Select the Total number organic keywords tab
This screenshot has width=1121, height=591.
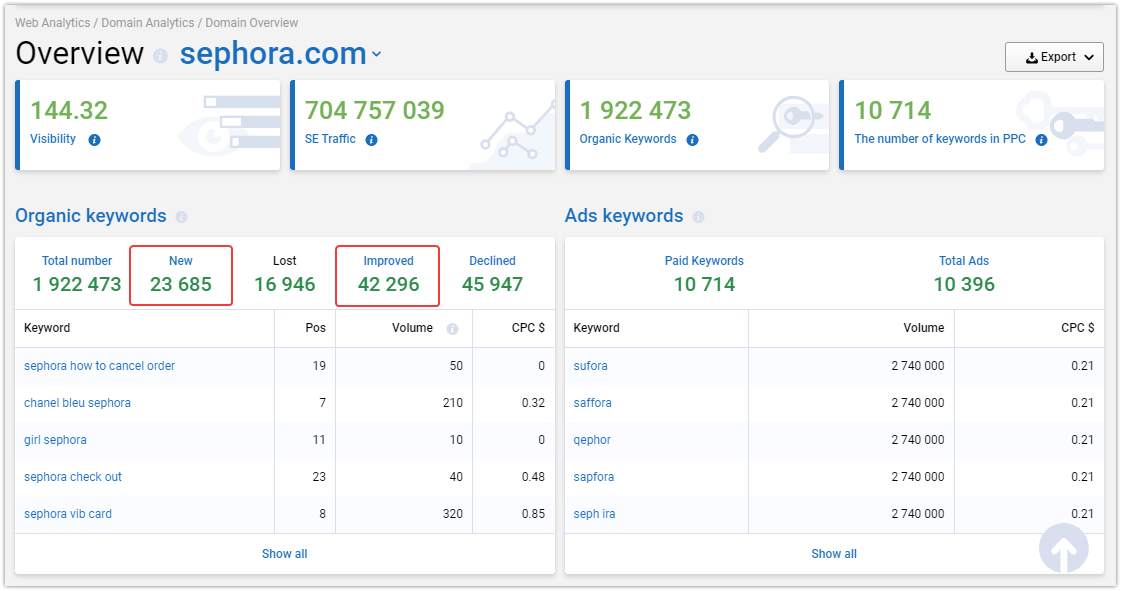(x=77, y=275)
